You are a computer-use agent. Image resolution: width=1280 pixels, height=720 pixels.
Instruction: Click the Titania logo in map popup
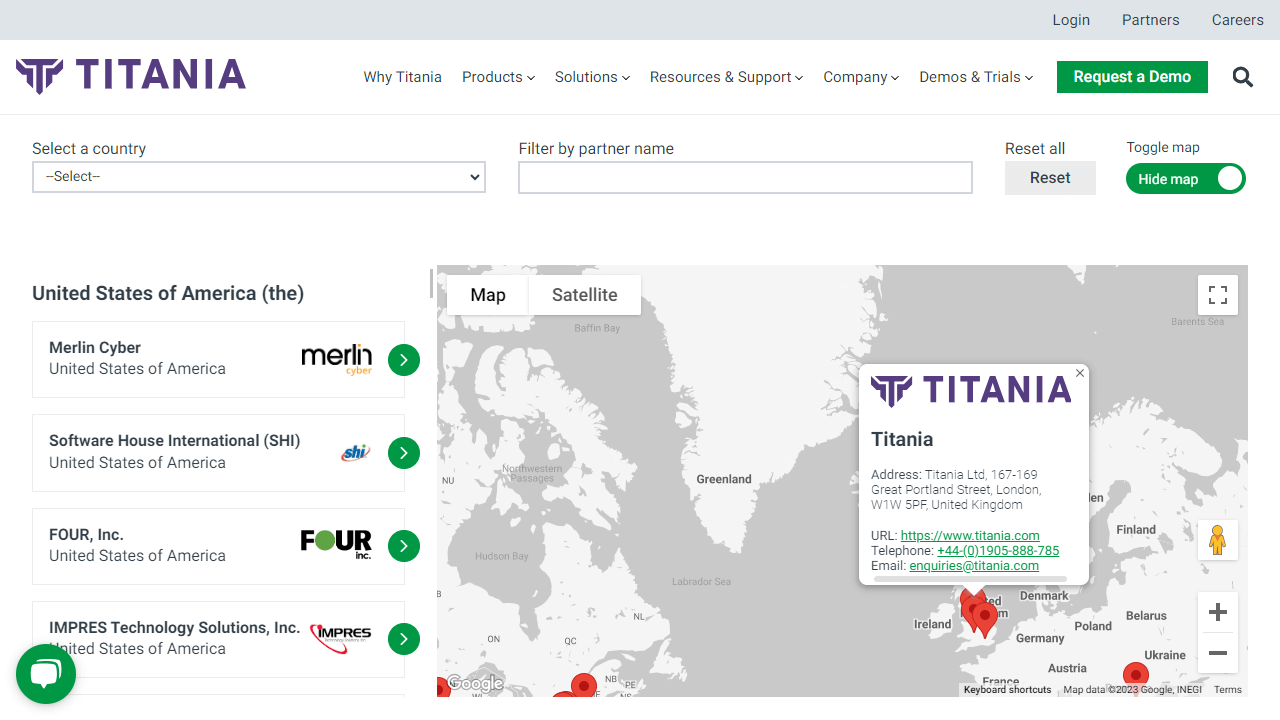point(971,390)
